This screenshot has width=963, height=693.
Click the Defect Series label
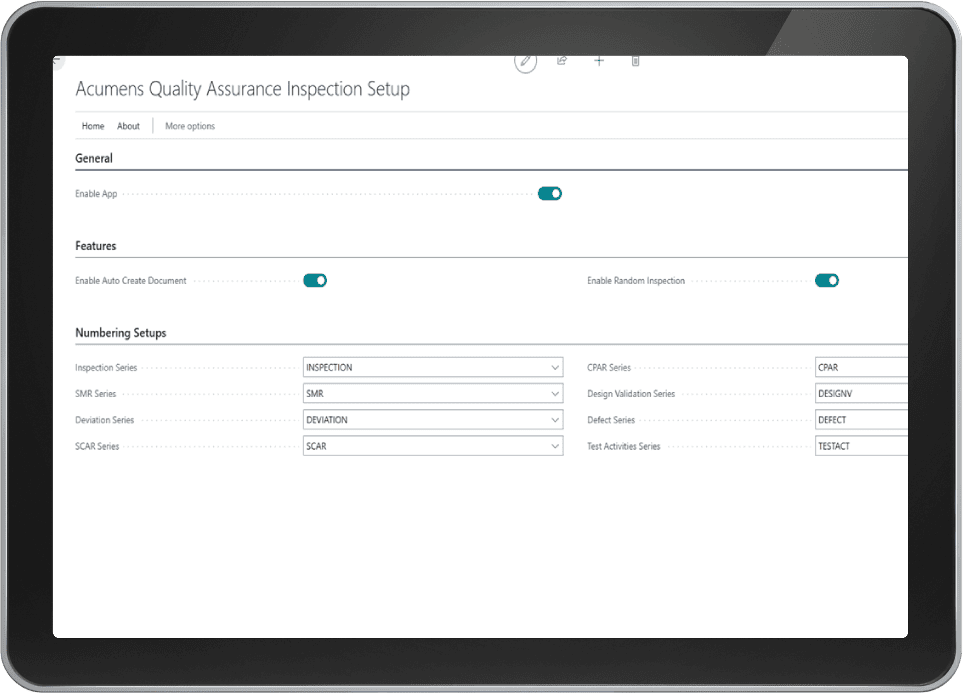[611, 420]
